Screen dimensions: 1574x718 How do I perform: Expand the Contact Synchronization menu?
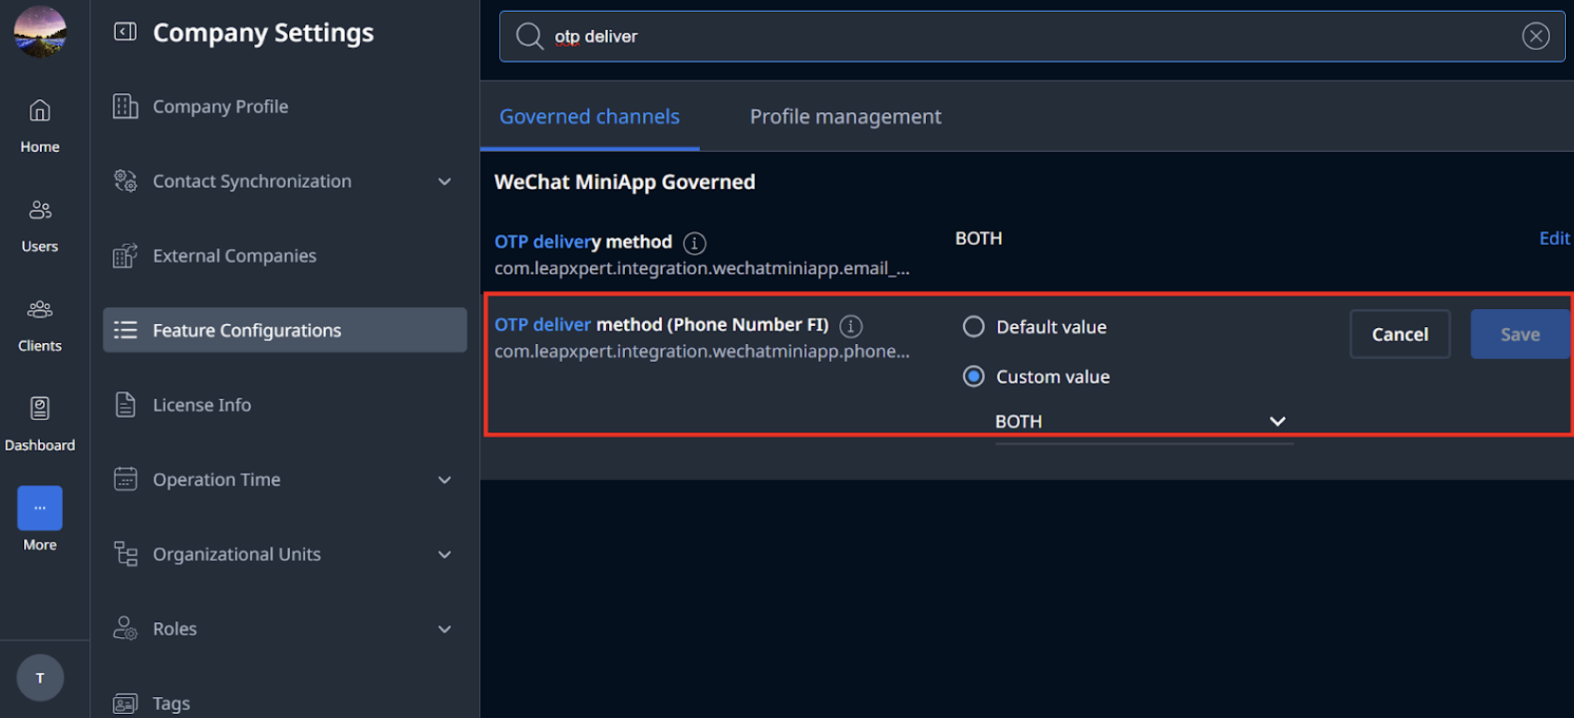(x=444, y=181)
